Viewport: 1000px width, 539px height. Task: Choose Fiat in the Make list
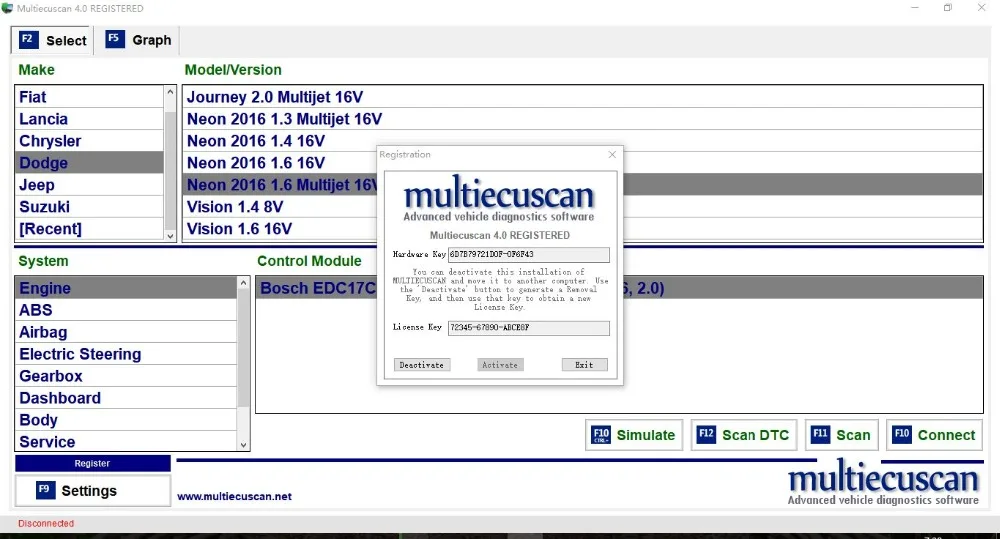pos(89,97)
